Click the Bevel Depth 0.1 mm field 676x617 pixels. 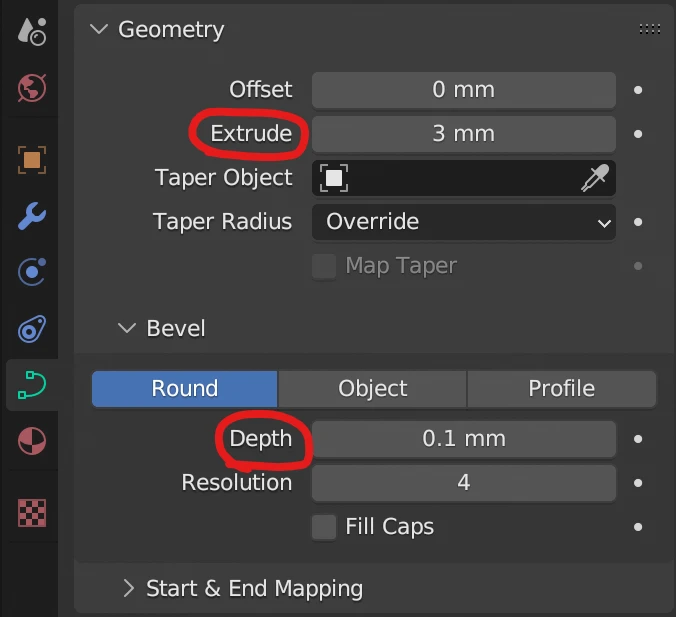tap(463, 439)
